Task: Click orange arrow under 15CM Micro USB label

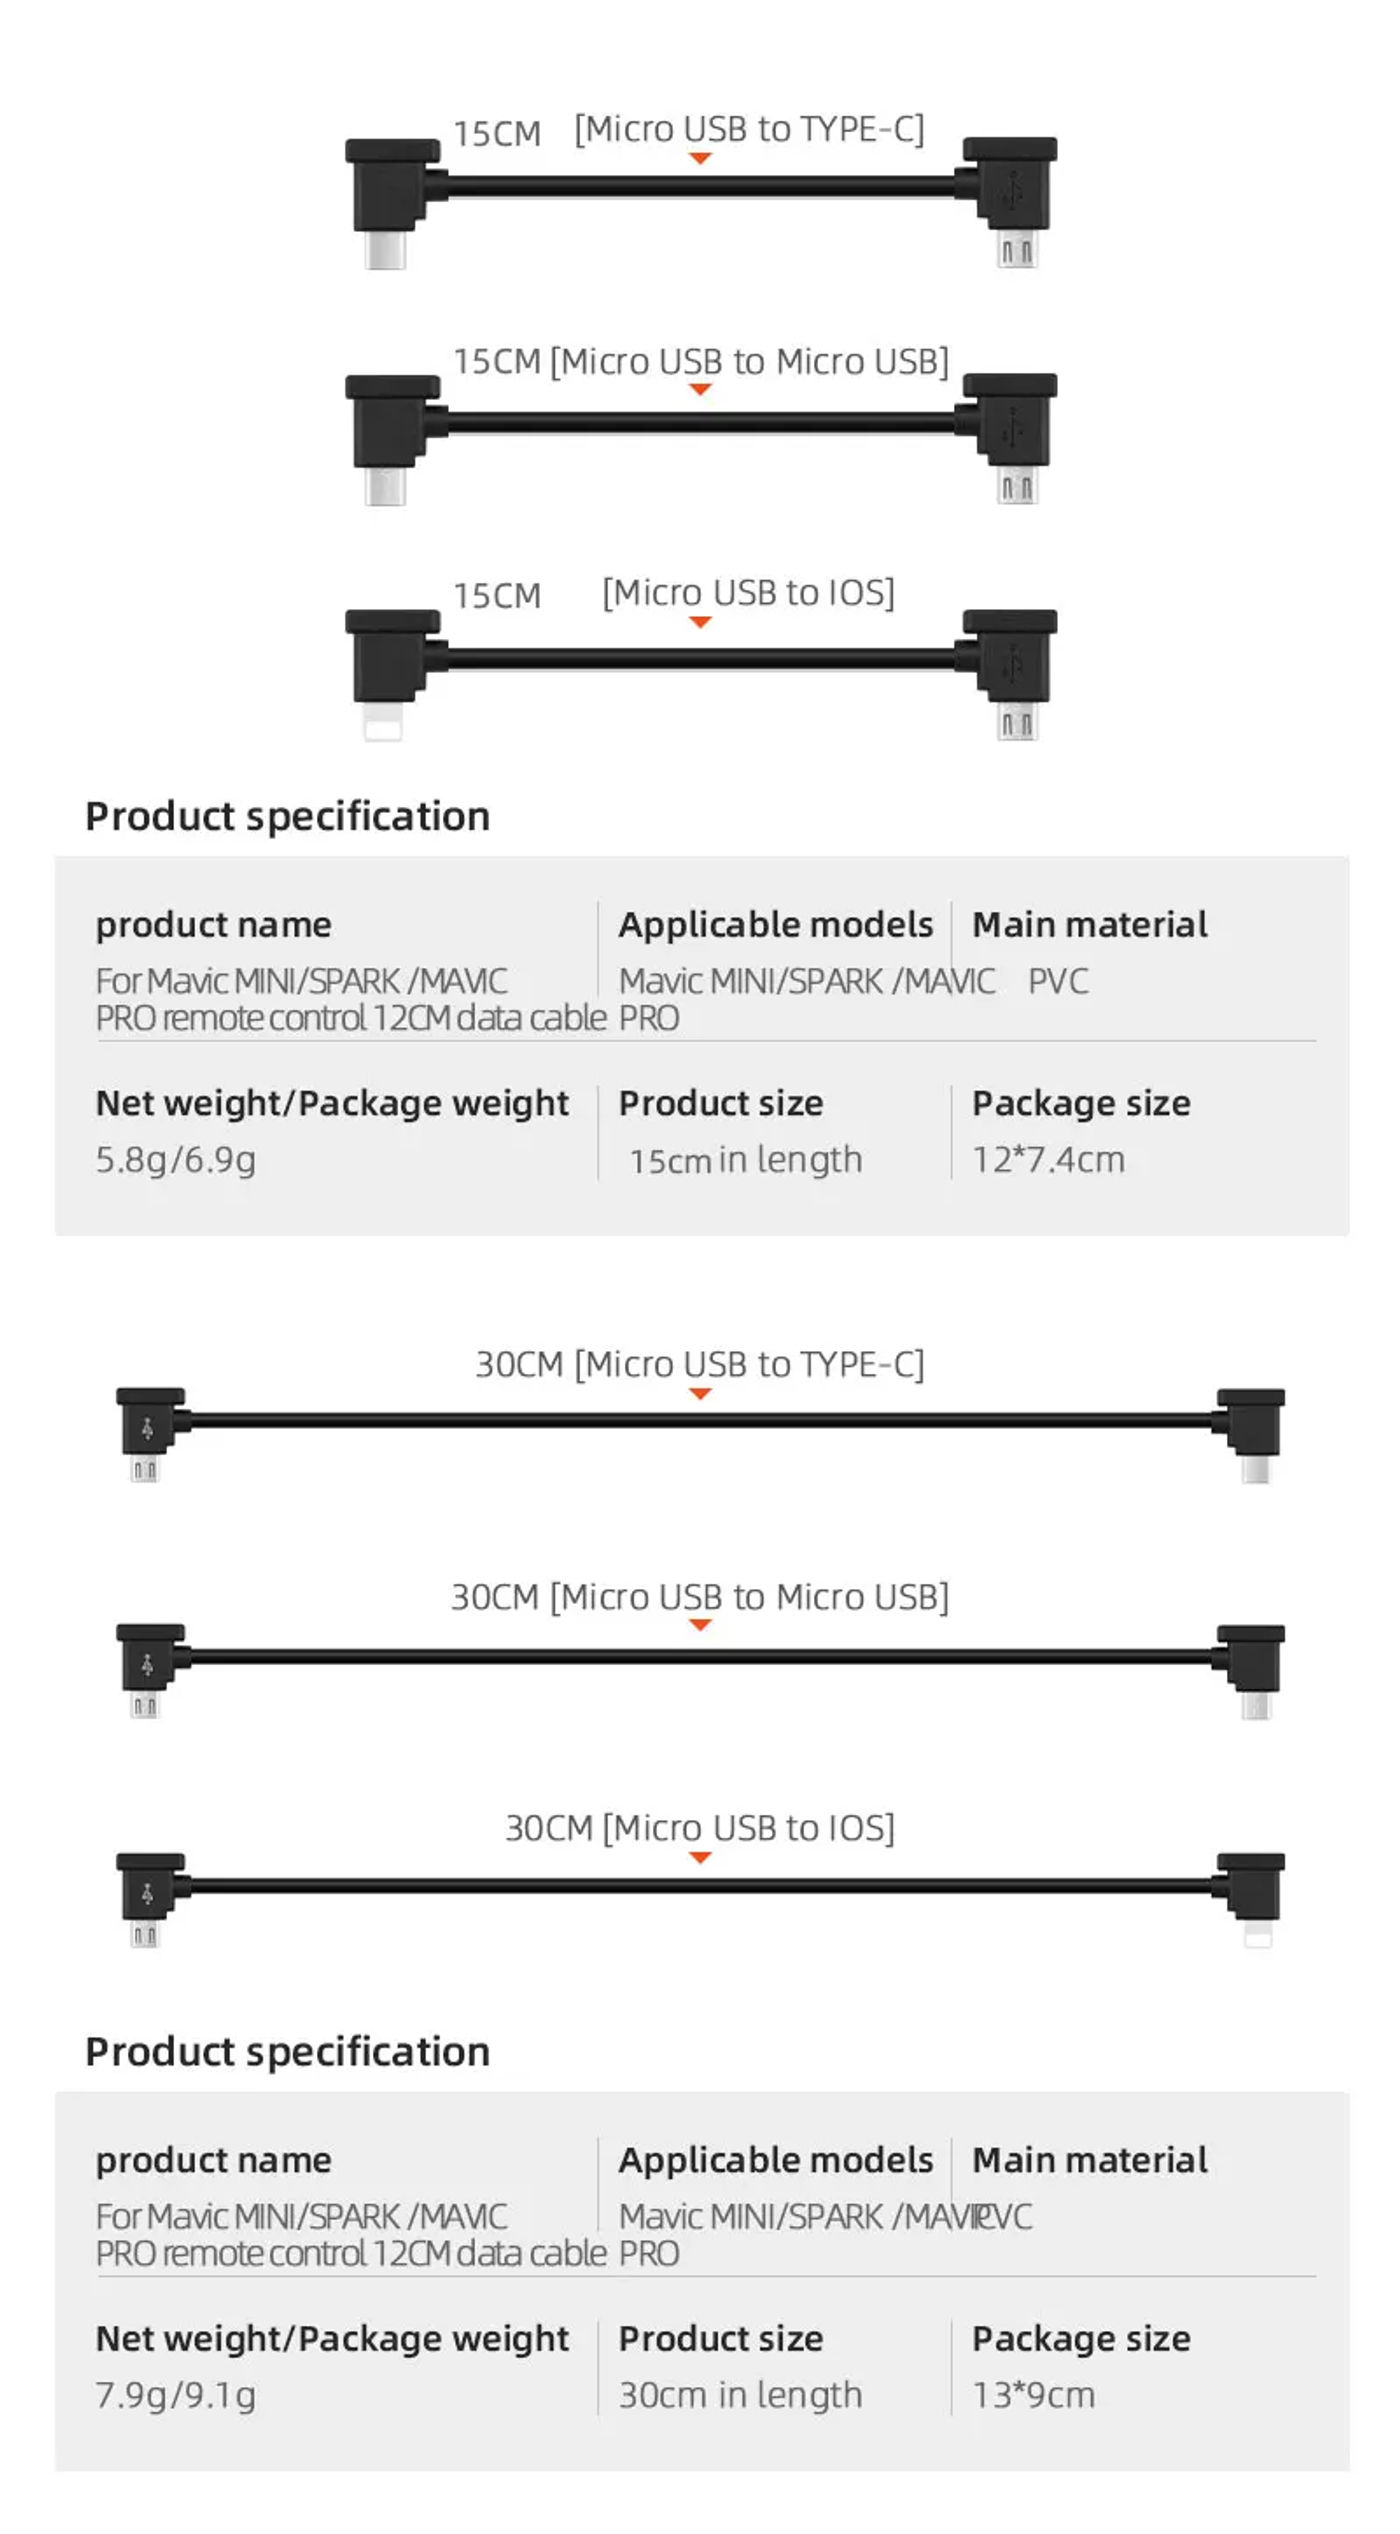Action: tap(700, 389)
